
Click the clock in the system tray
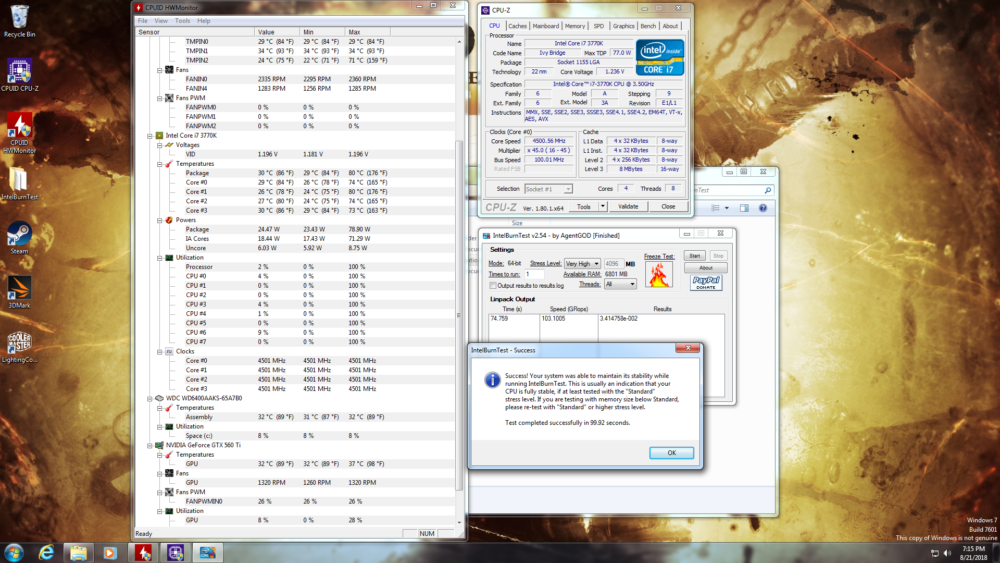click(973, 553)
